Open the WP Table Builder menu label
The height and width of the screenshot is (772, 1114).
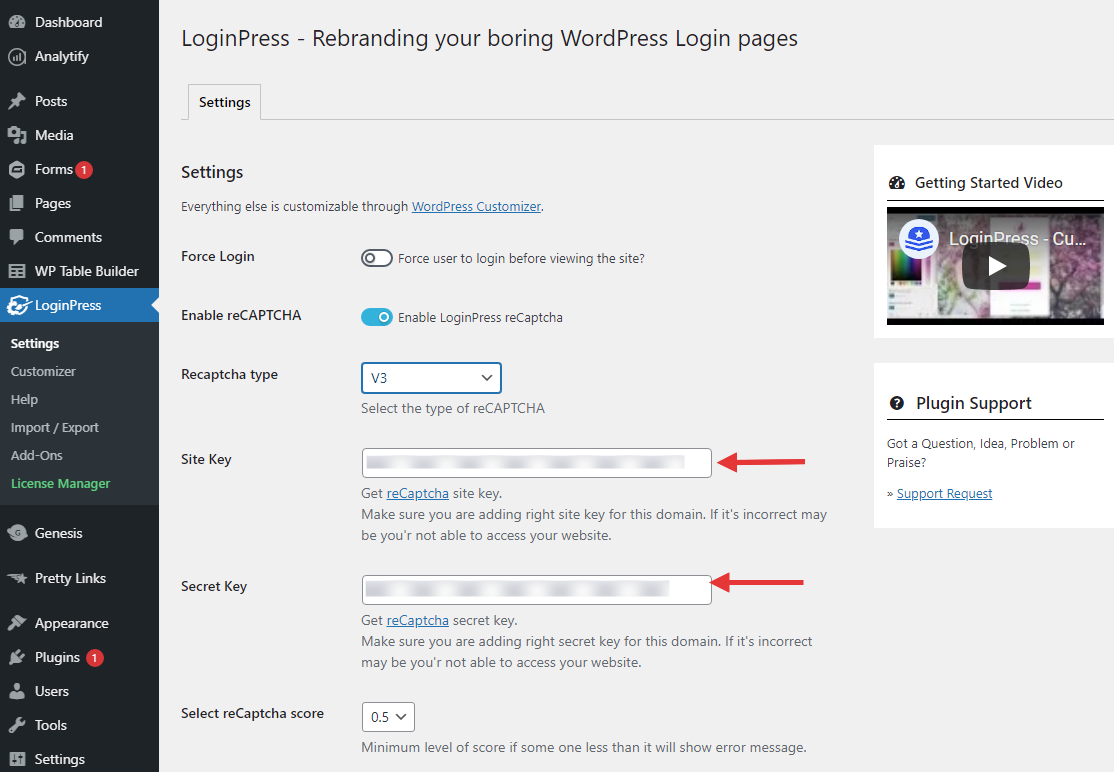coord(87,271)
